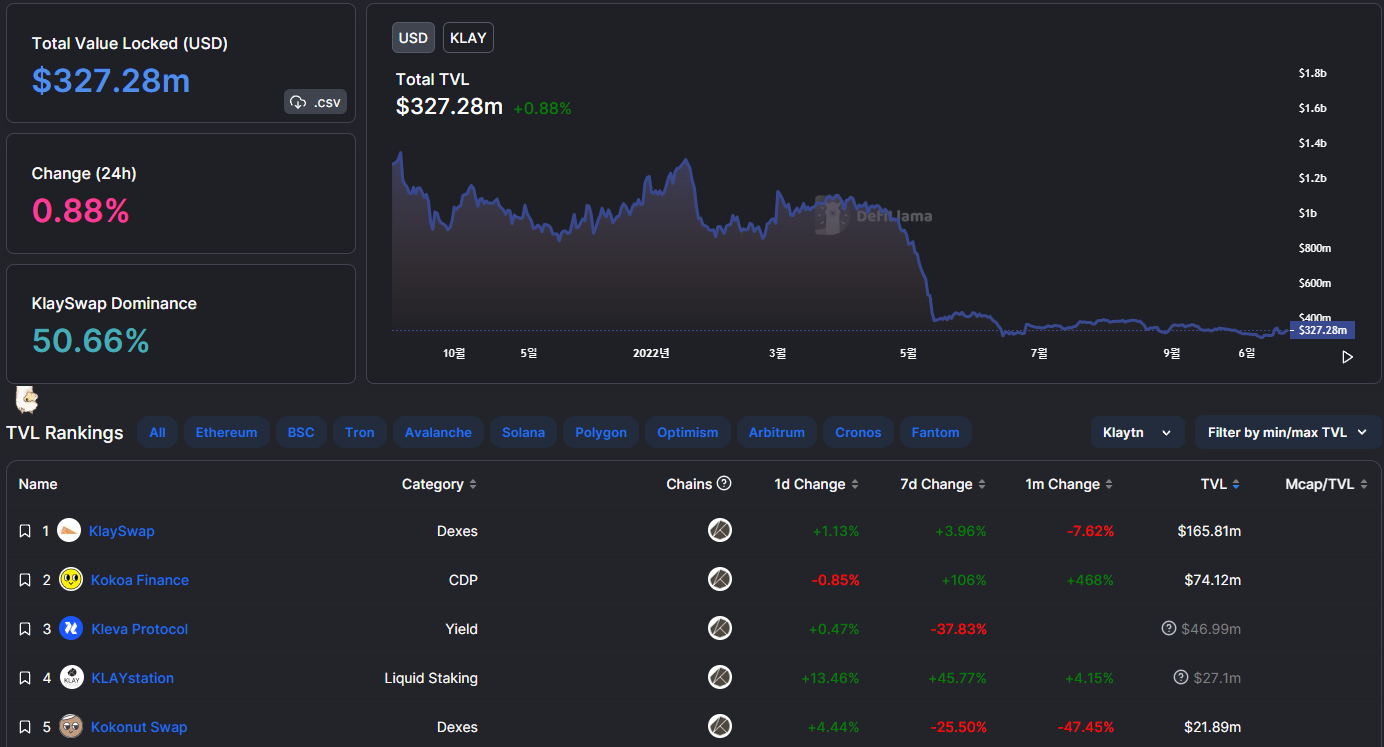Viewport: 1384px width, 747px height.
Task: Click the help icon beside $46.99m TVL
Action: tap(1168, 628)
